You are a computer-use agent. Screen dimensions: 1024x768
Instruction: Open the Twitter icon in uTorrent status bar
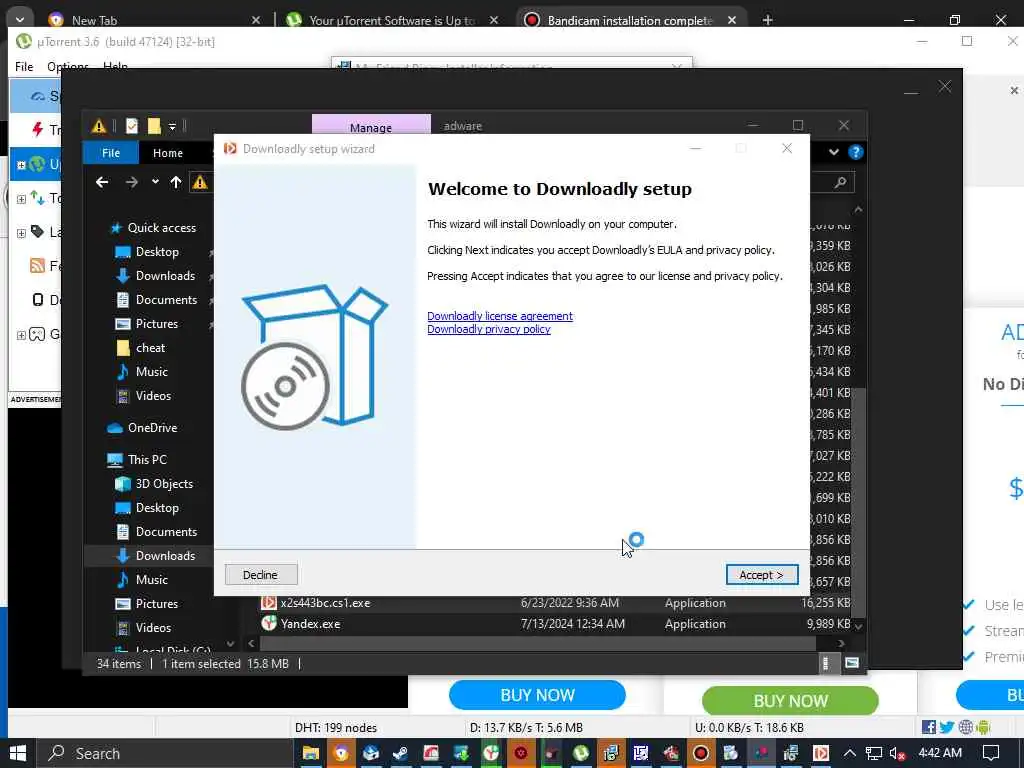[x=947, y=727]
